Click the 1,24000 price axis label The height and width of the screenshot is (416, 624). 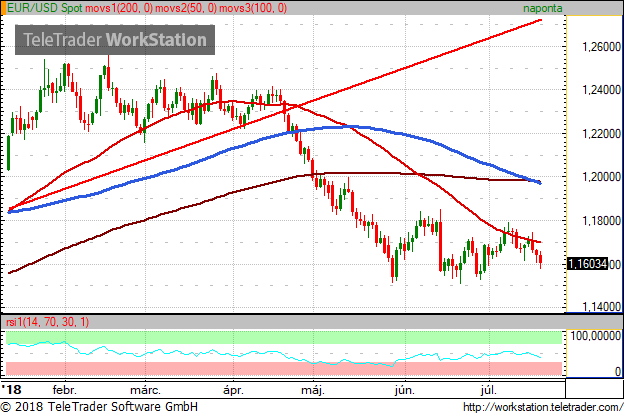(601, 90)
